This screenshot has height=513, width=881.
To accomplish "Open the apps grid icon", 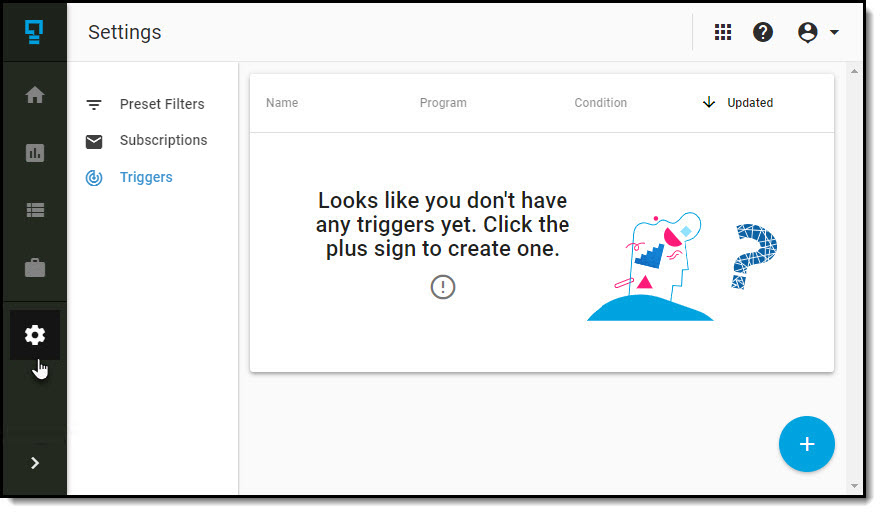I will (x=723, y=32).
